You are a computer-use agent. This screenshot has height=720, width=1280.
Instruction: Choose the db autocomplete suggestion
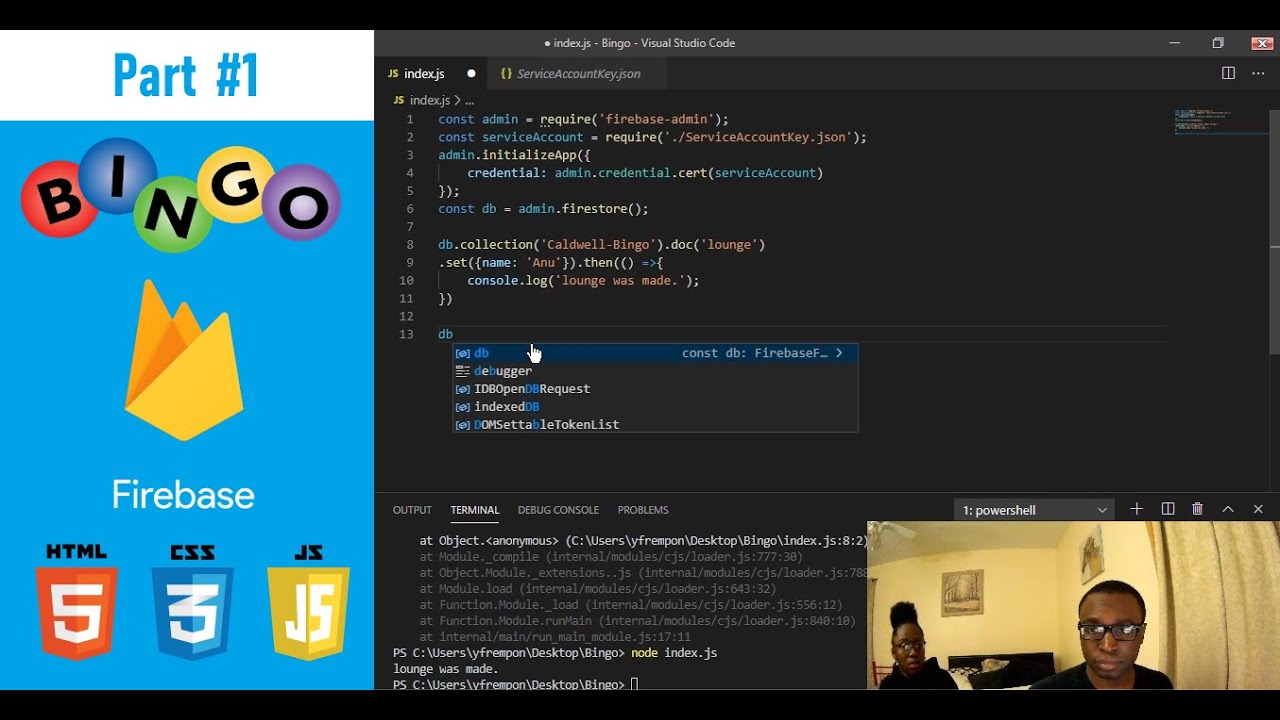[x=655, y=353]
